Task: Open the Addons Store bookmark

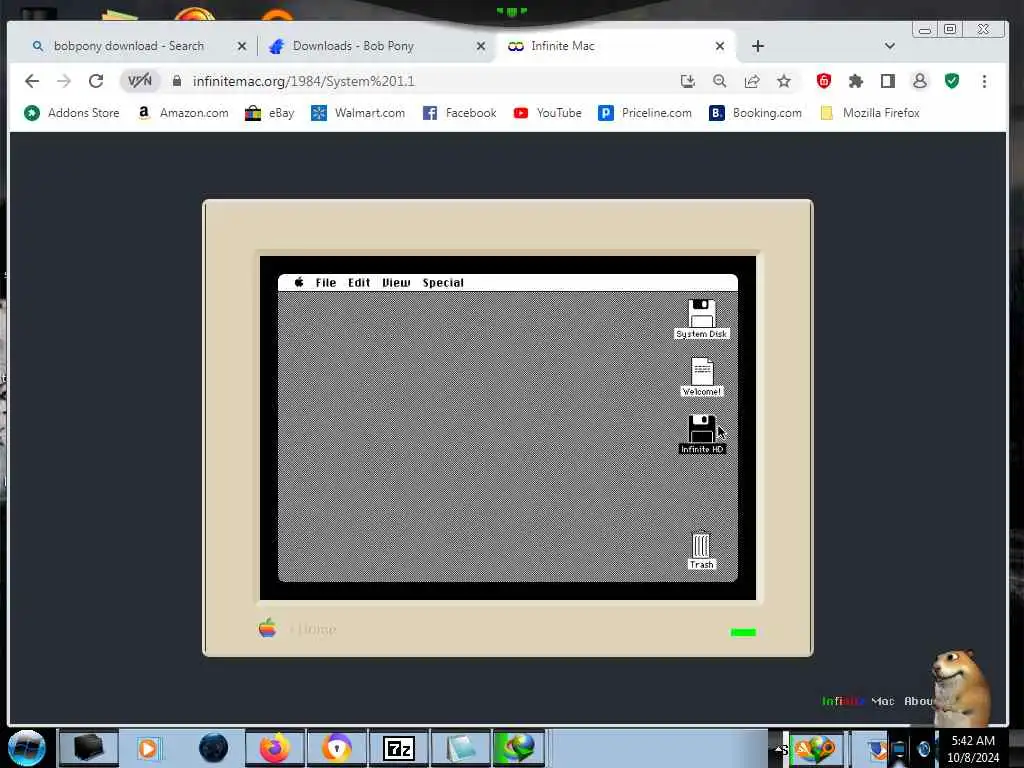Action: 72,113
